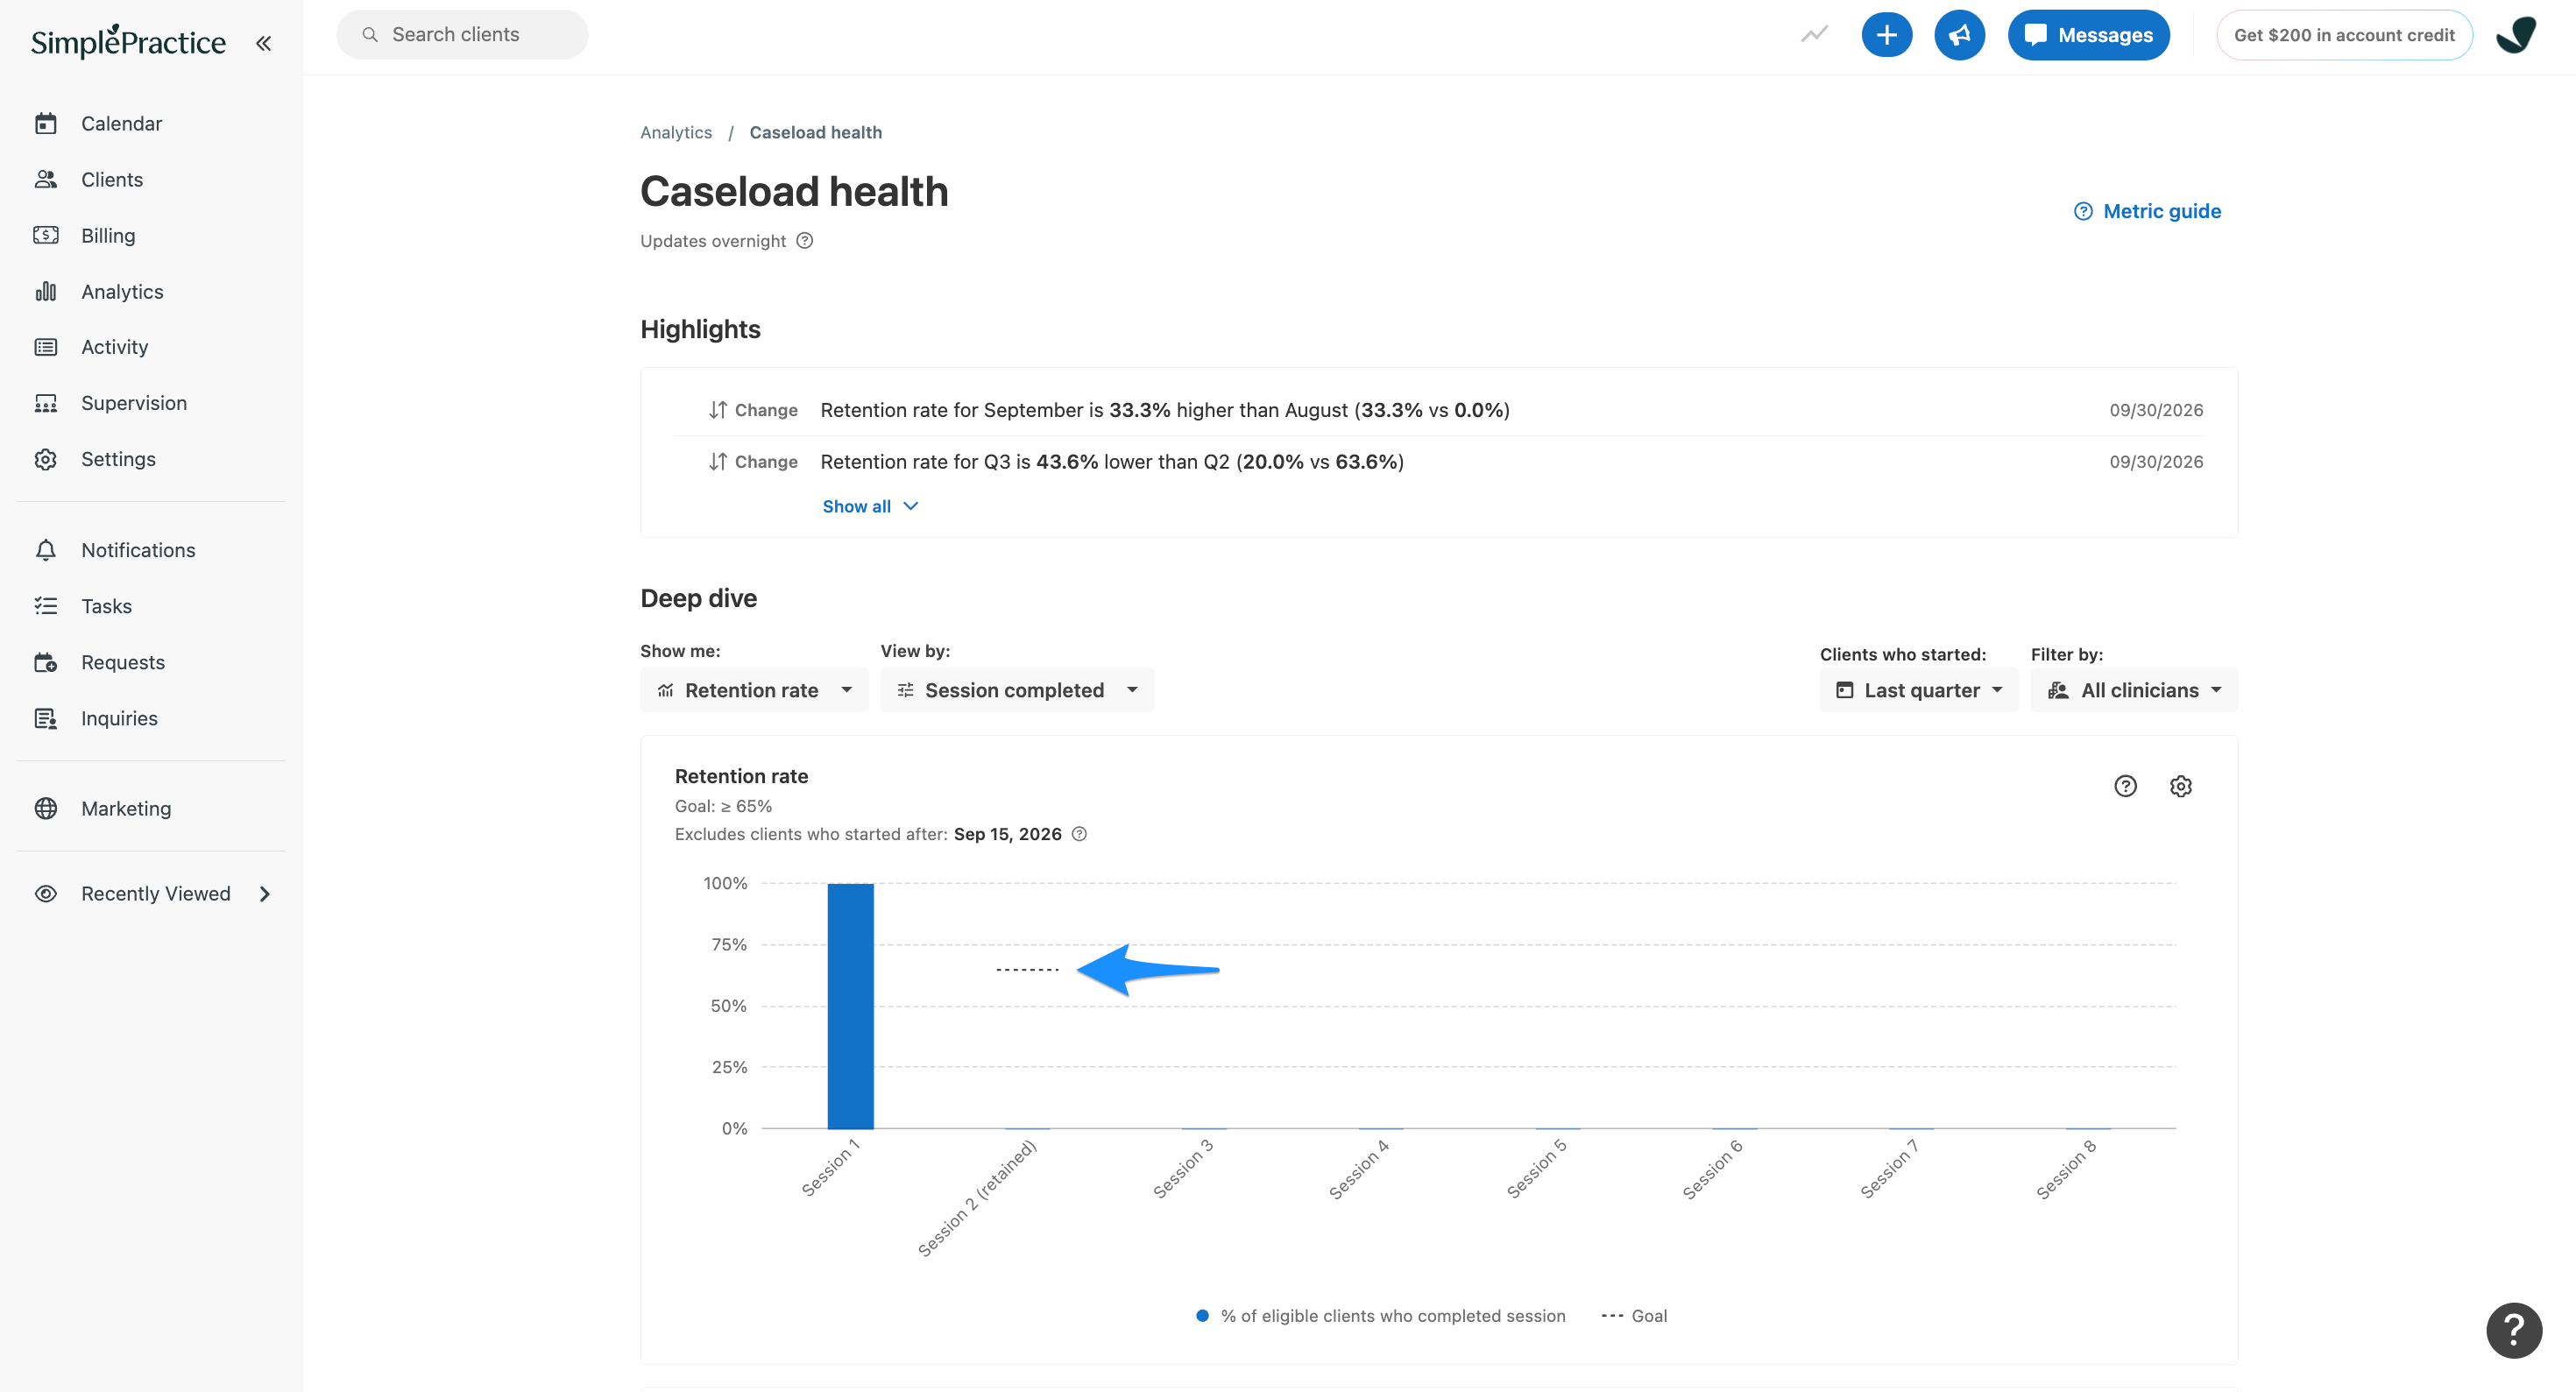Click info icon next to Sep 15, 2026
This screenshot has width=2576, height=1392.
coord(1079,834)
